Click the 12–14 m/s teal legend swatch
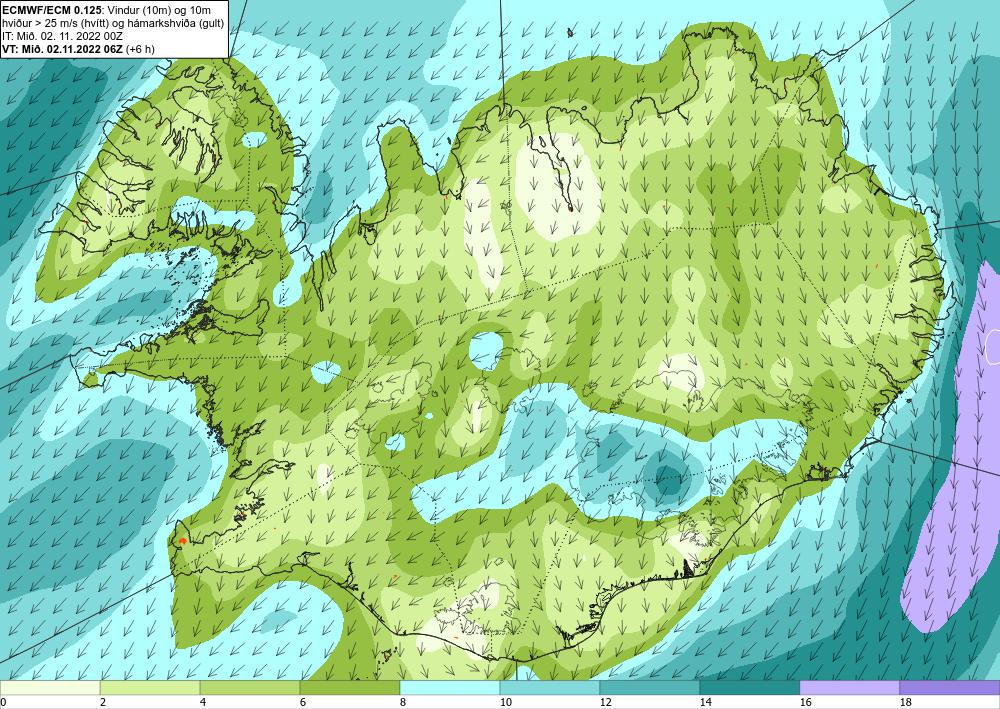This screenshot has width=1000, height=709. 650,687
